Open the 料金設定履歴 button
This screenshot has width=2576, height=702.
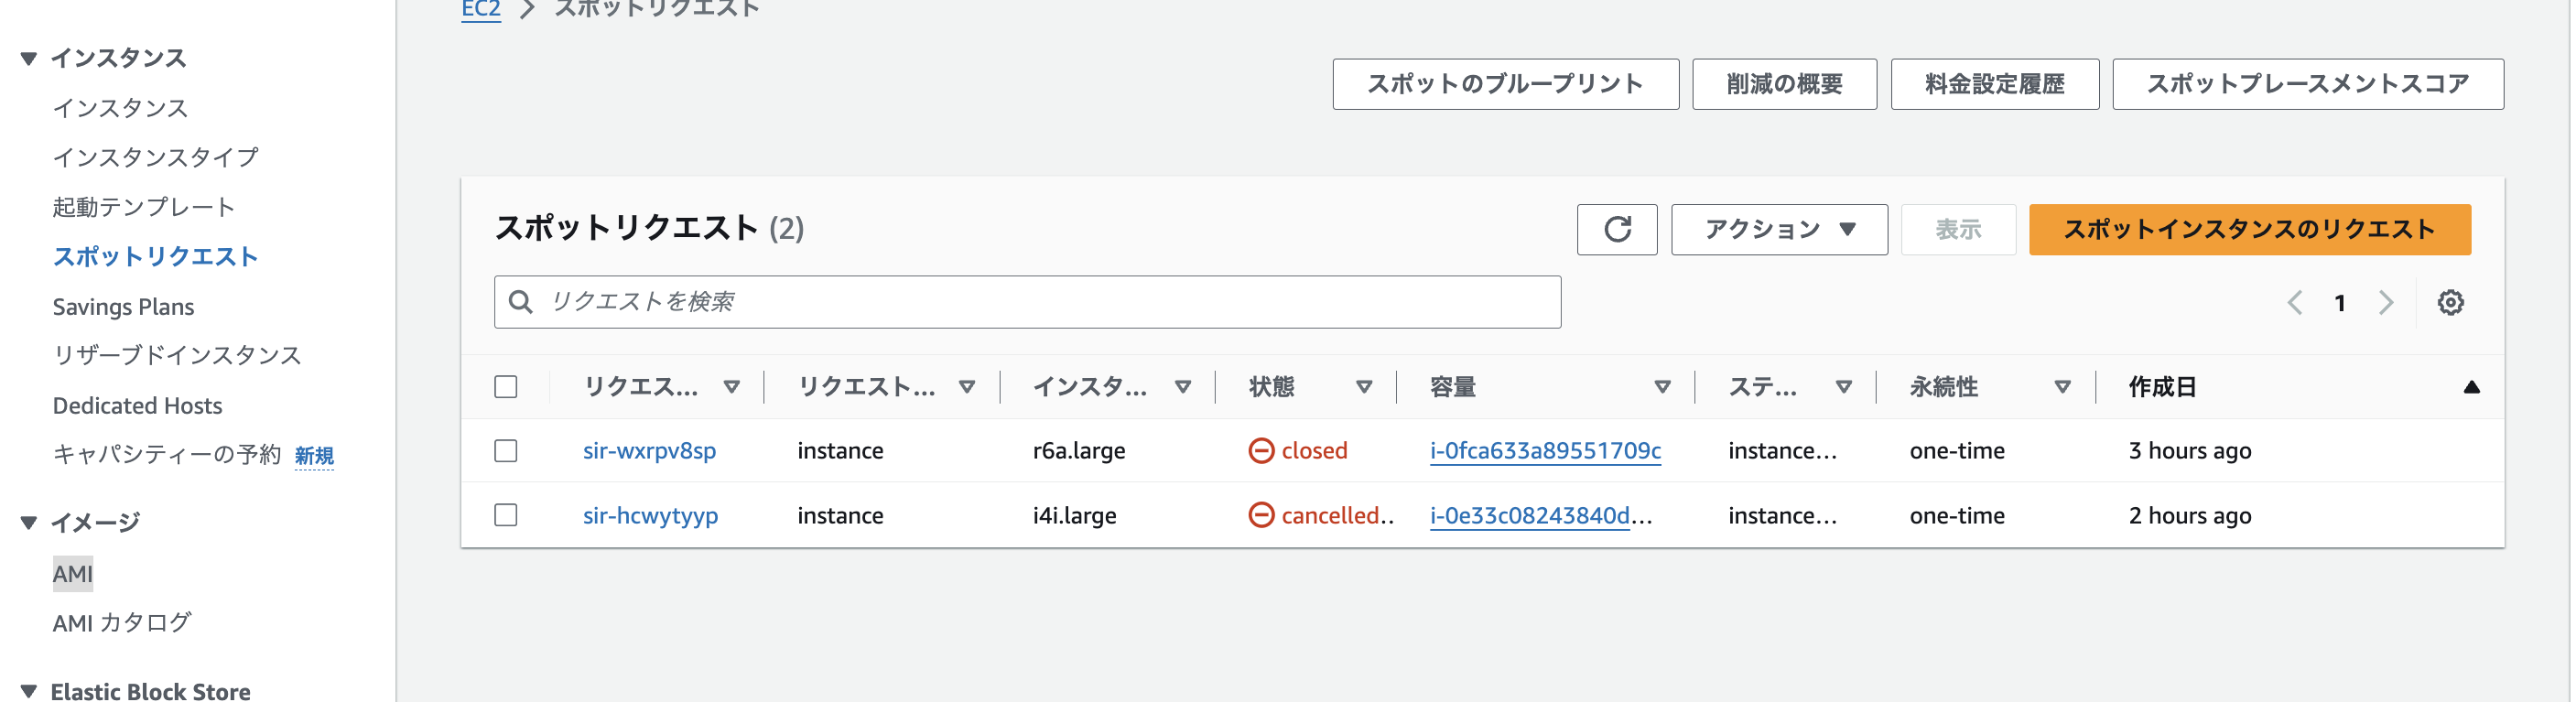[x=1994, y=84]
